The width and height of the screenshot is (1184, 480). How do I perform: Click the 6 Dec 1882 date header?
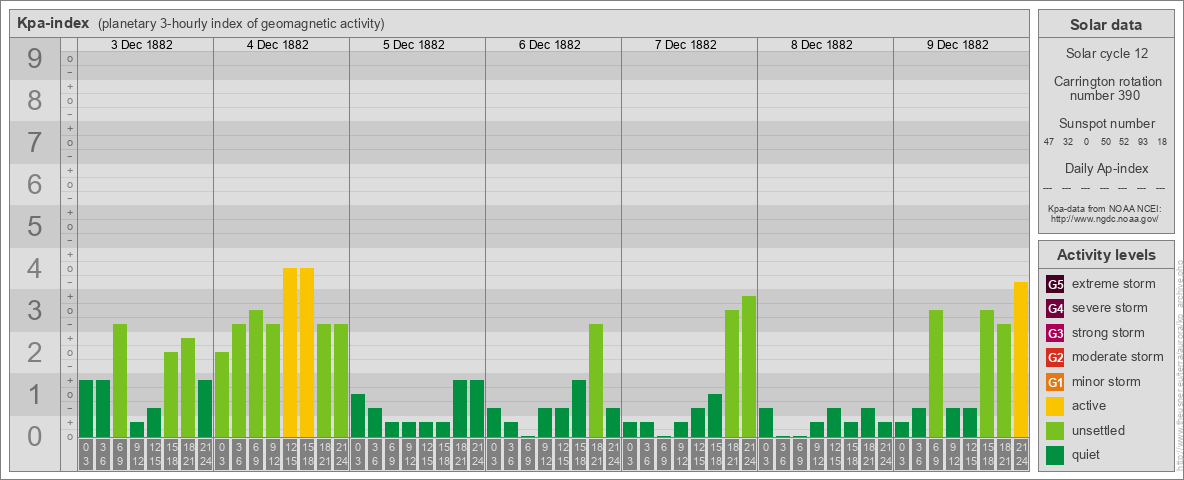(x=550, y=45)
